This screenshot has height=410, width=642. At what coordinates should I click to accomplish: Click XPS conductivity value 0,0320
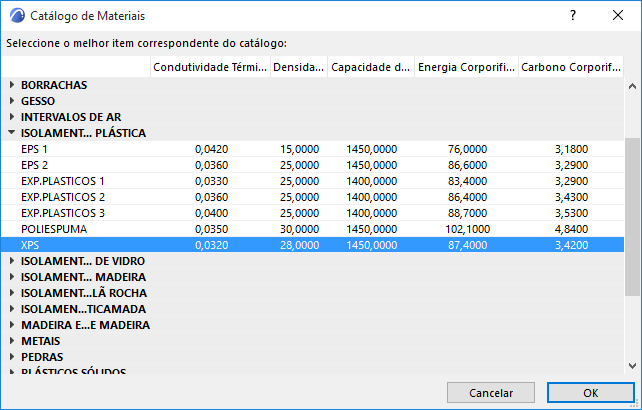(x=211, y=245)
